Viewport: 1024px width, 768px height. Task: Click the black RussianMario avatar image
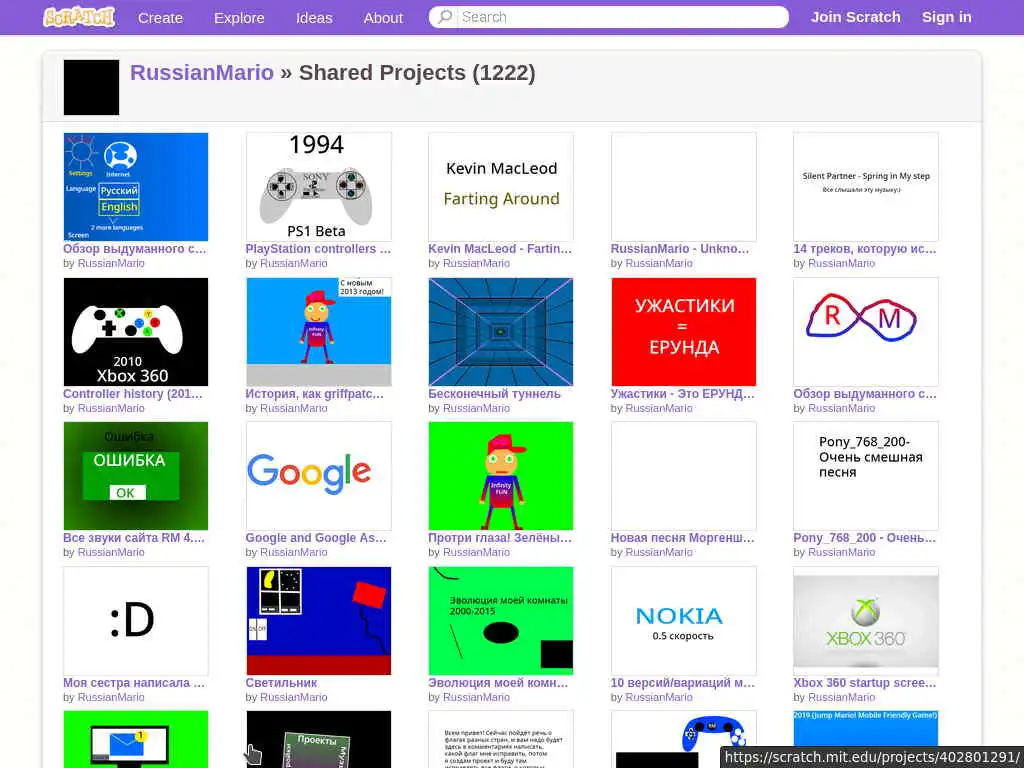coord(91,88)
